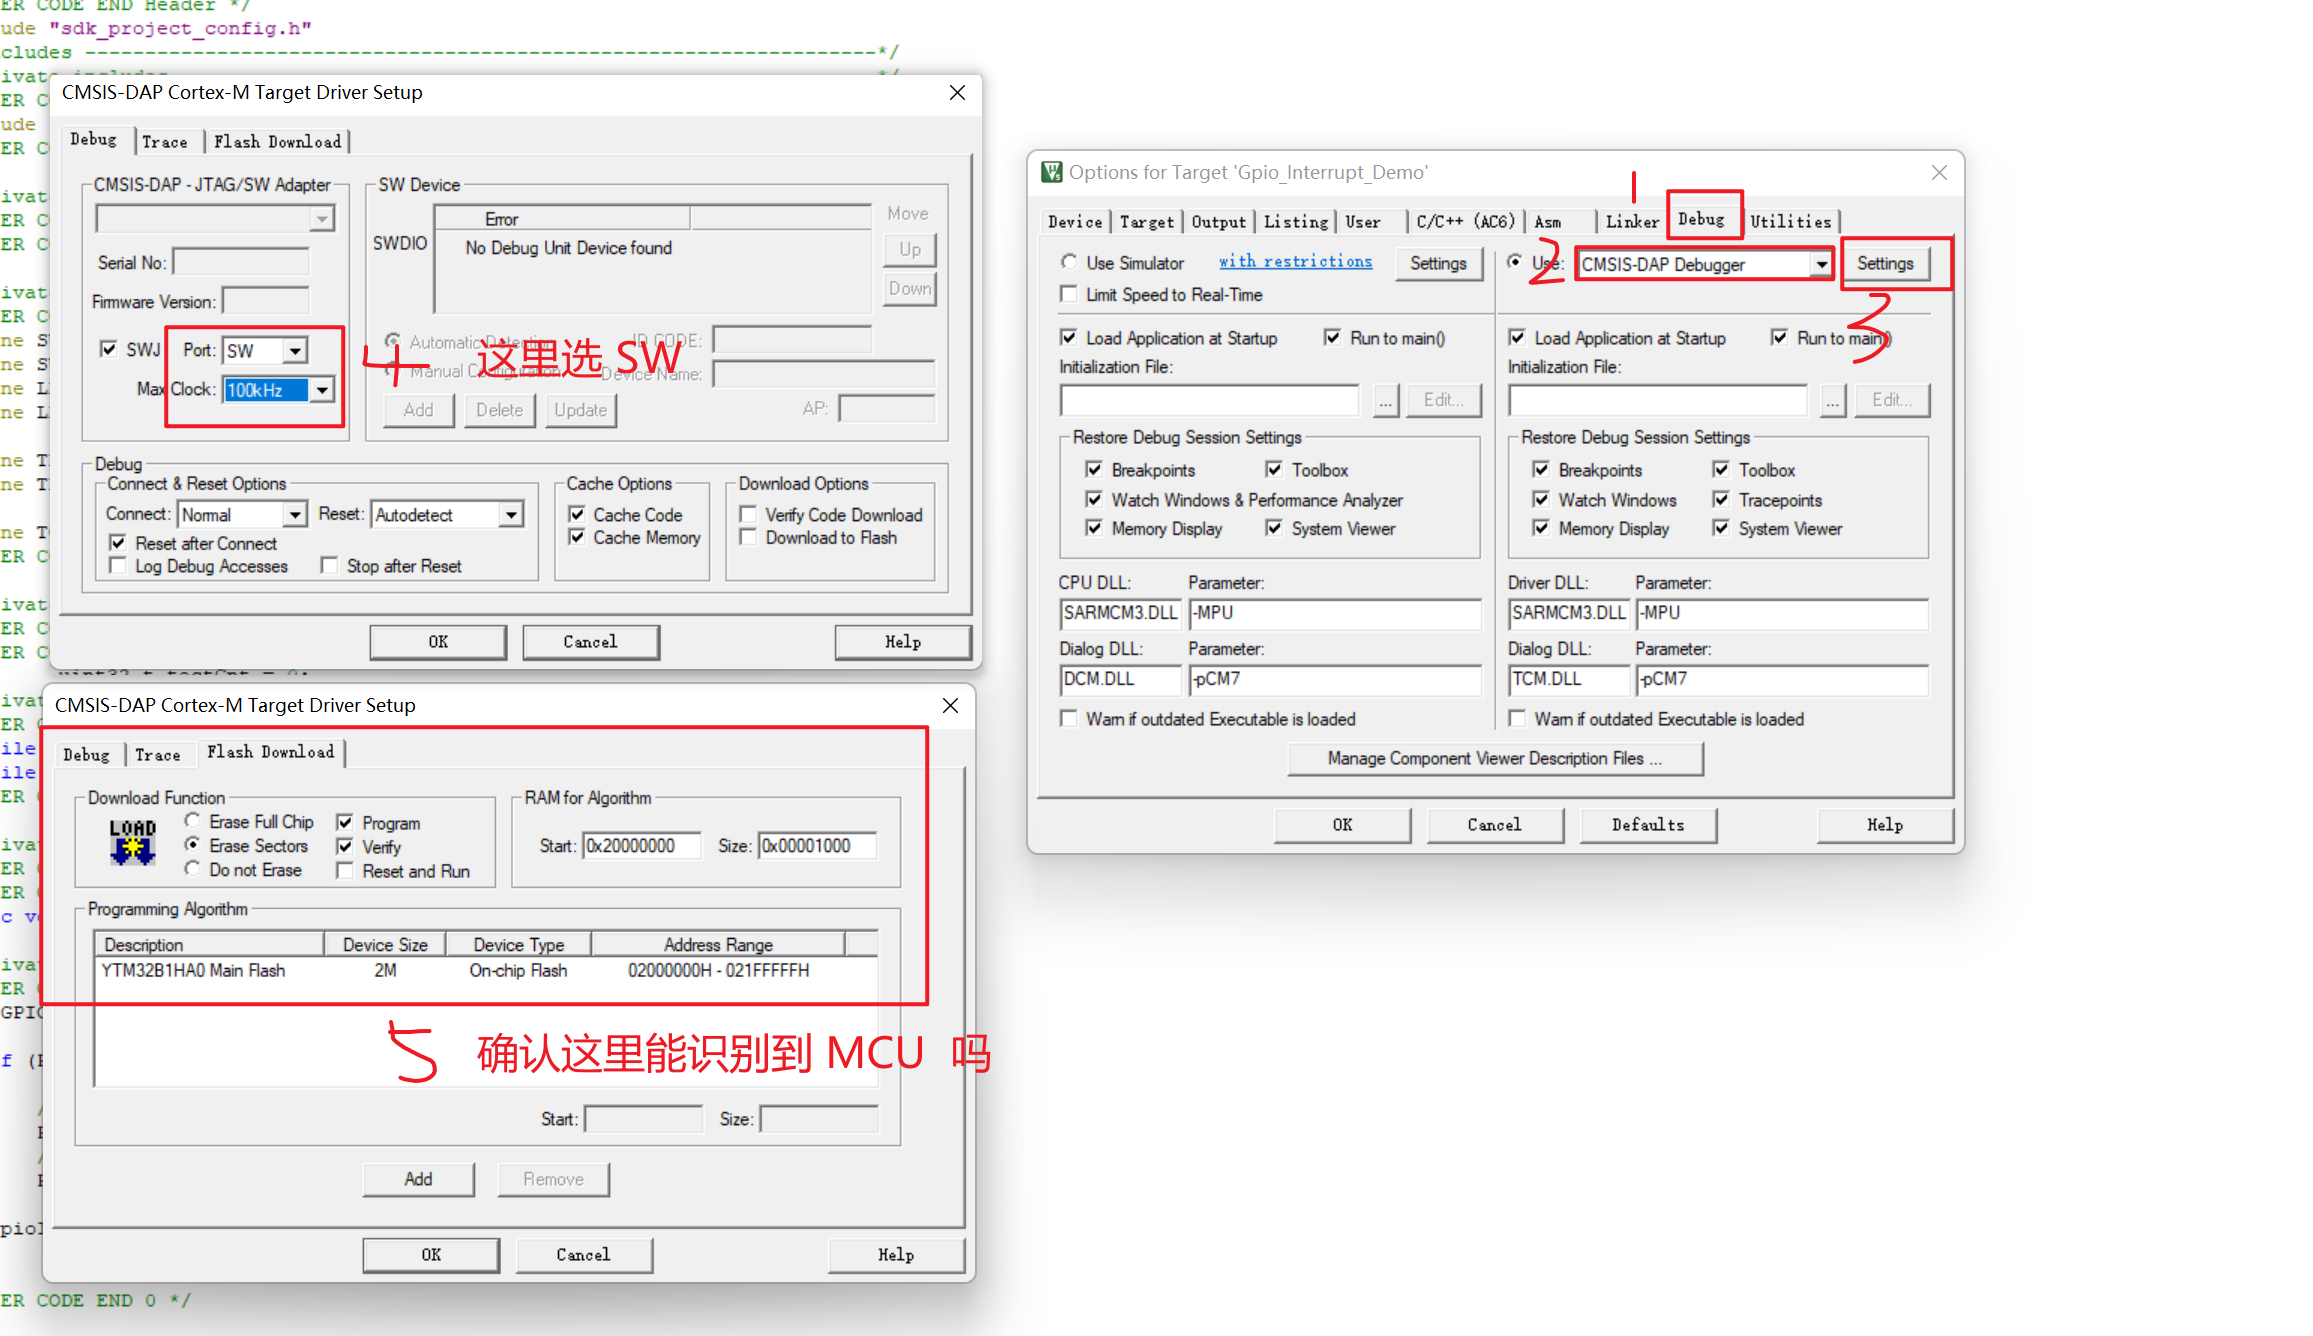Toggle Tracepoints restore checkbox
The width and height of the screenshot is (2313, 1336).
coord(1720,499)
